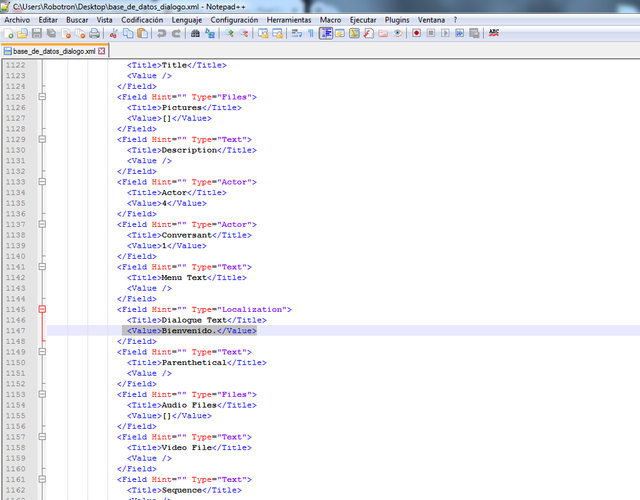Run the ABC spell check icon
640x500 pixels.
coord(493,33)
